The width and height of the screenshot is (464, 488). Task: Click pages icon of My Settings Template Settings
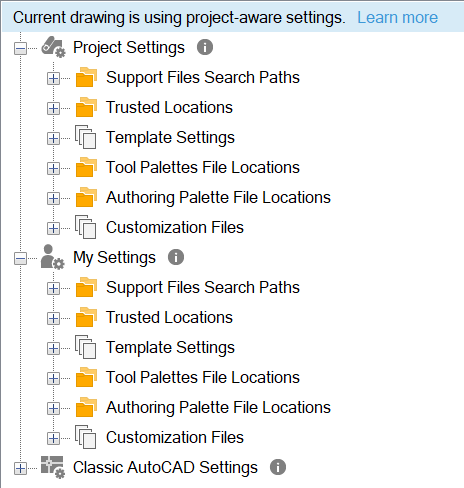pyautogui.click(x=86, y=347)
